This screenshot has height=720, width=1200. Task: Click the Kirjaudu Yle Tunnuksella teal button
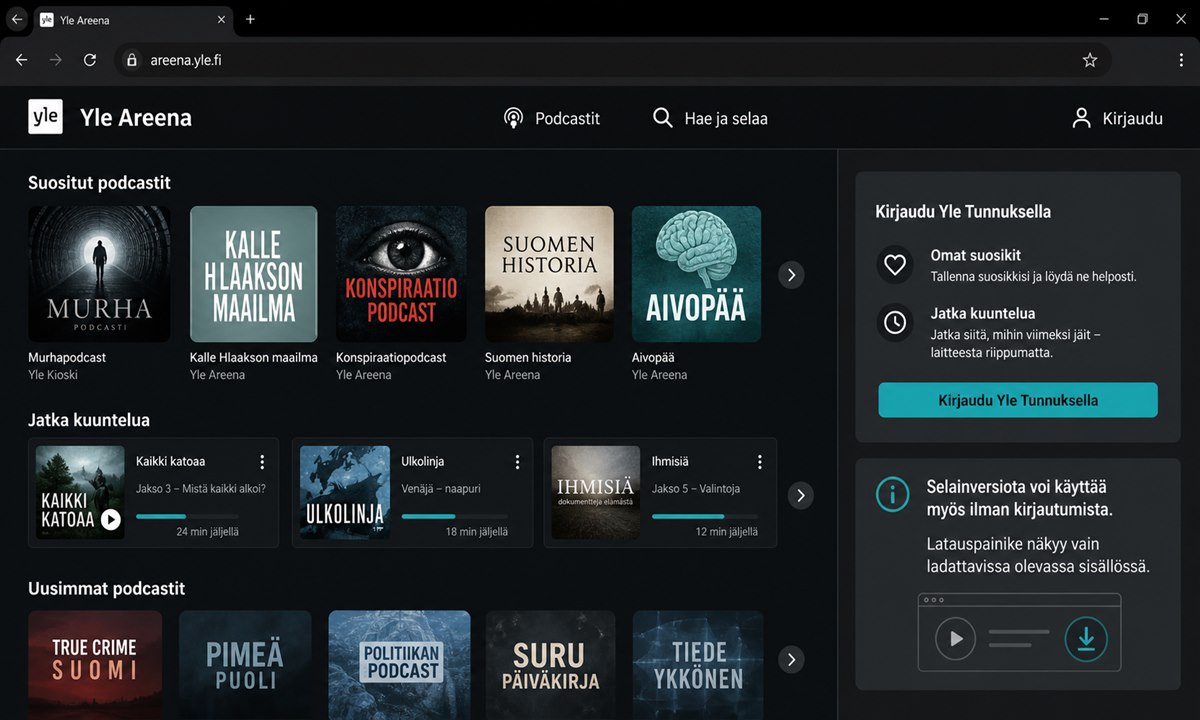[x=1018, y=400]
